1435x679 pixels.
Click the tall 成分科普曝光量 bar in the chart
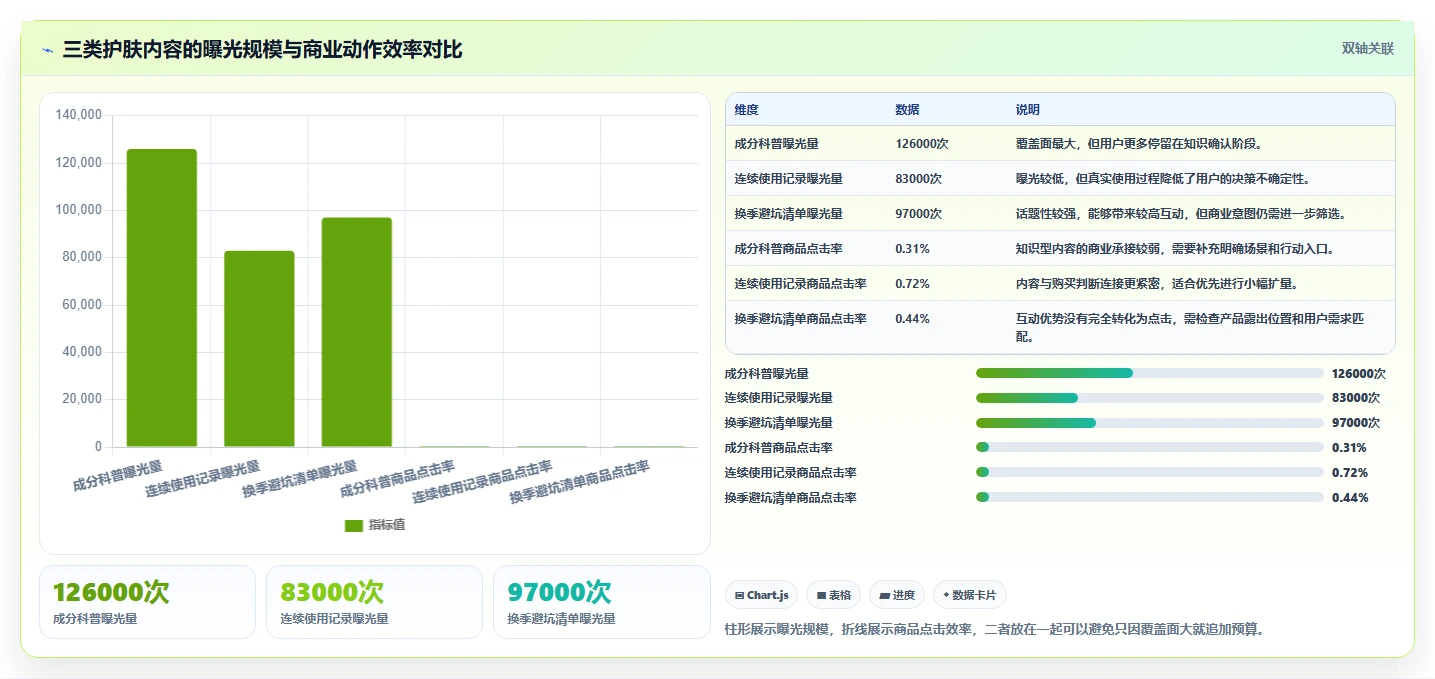point(161,298)
